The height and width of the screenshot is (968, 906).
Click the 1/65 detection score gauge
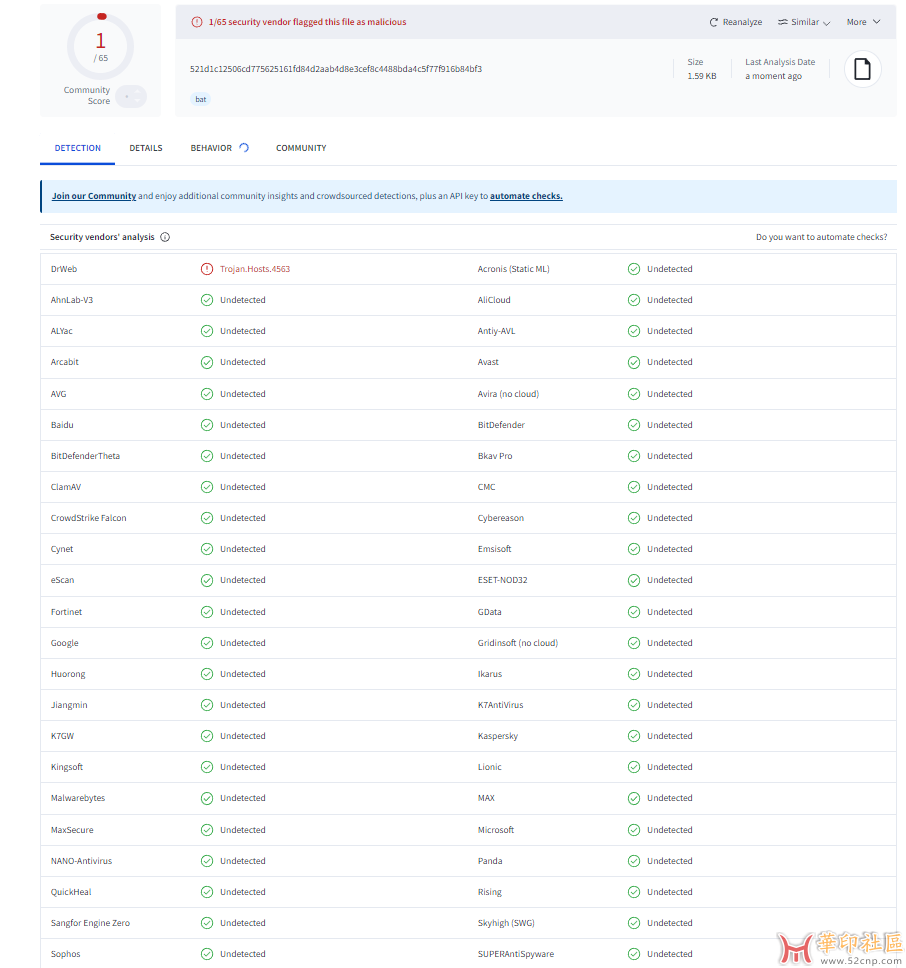(x=101, y=47)
